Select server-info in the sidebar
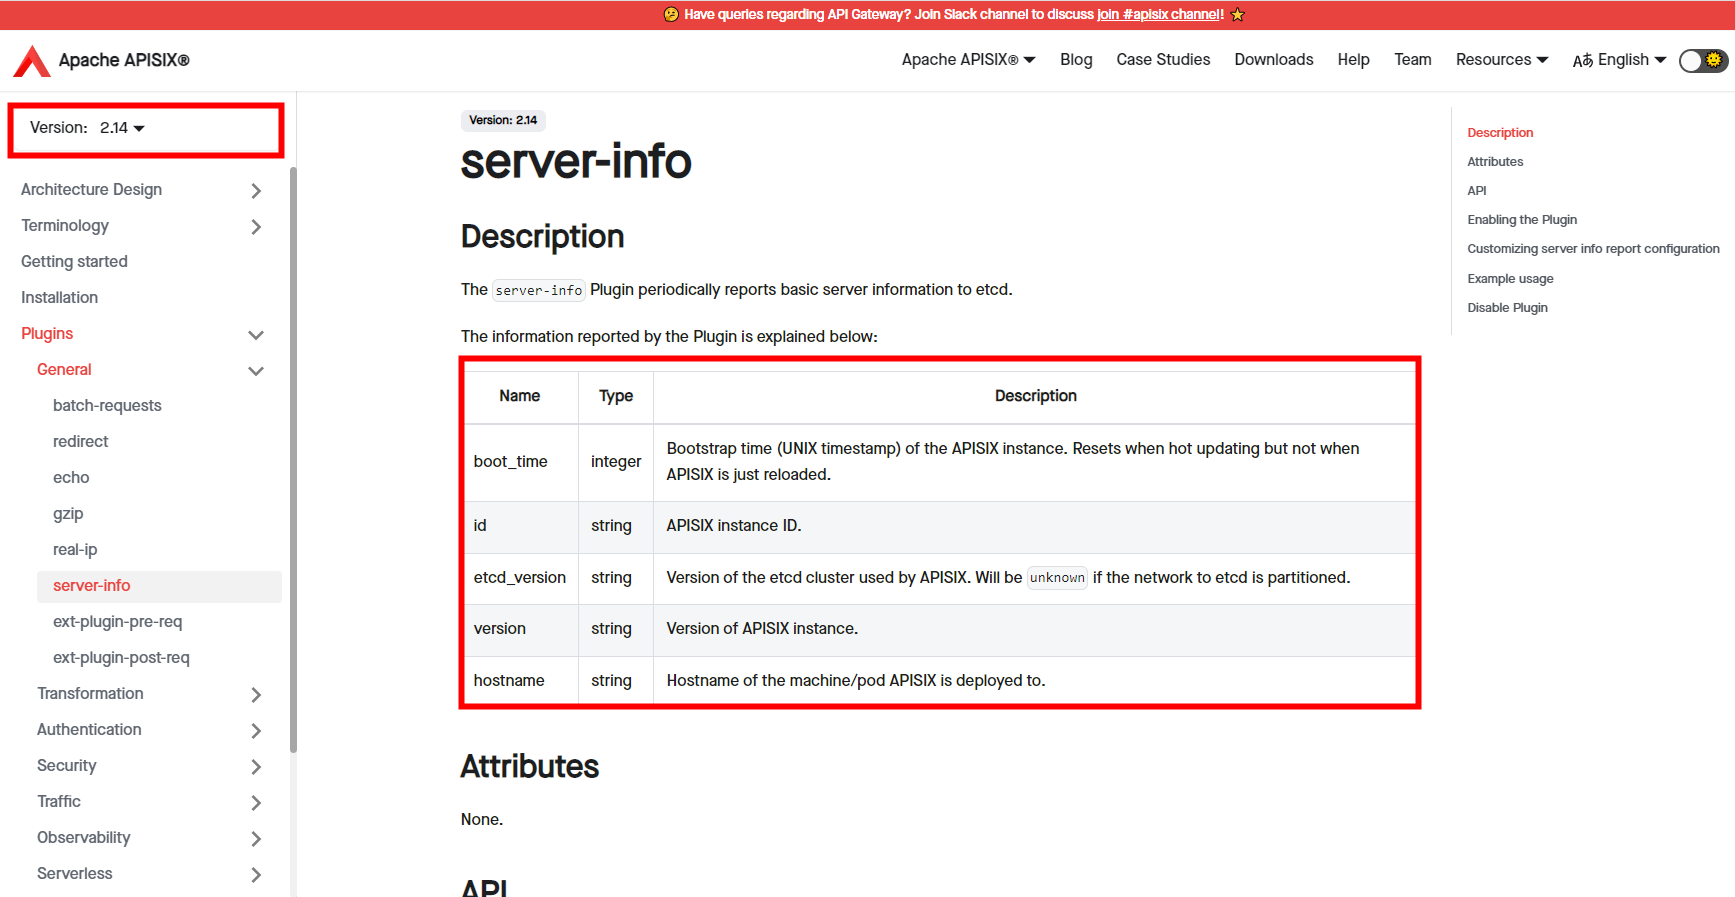Image resolution: width=1735 pixels, height=897 pixels. [x=159, y=586]
